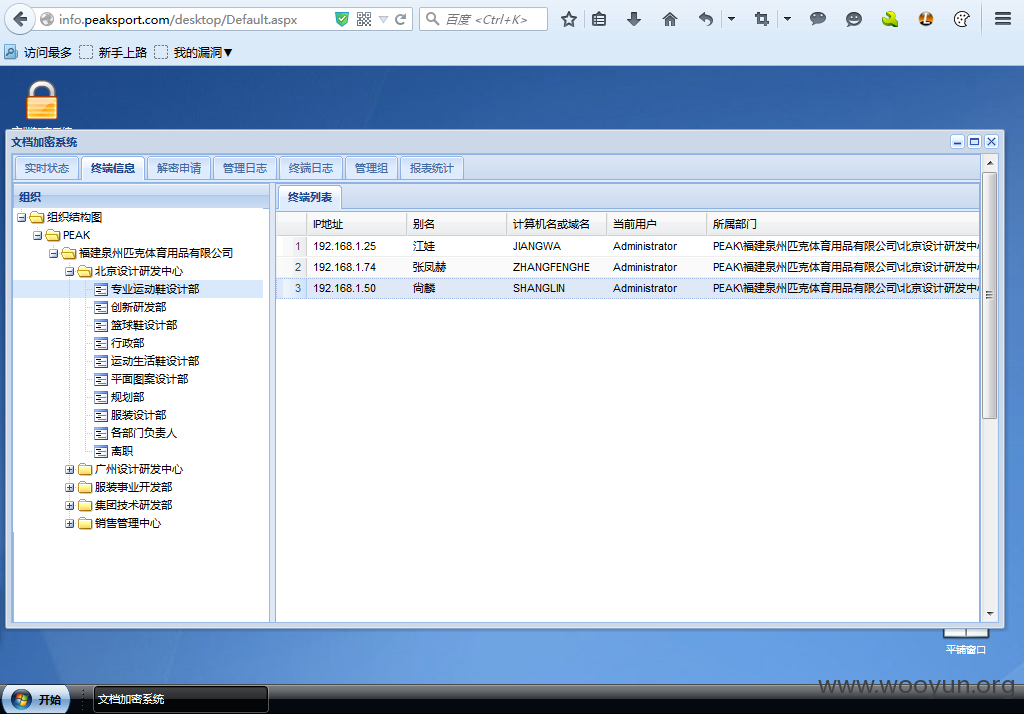This screenshot has width=1024, height=714.
Task: Click the orange round extension icon
Action: (x=925, y=20)
